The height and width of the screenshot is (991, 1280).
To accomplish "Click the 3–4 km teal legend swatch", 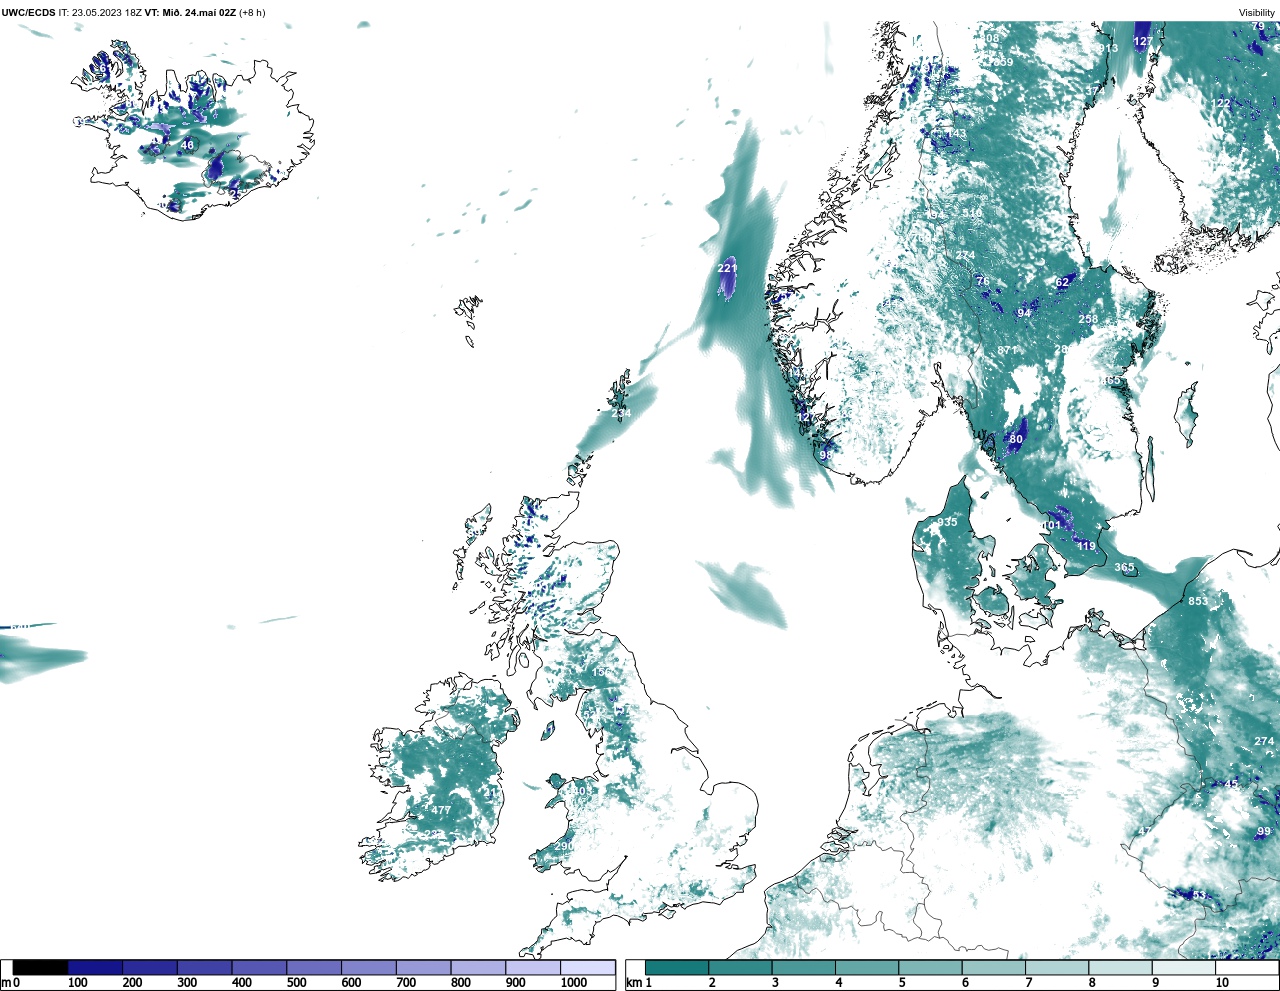I will click(804, 968).
